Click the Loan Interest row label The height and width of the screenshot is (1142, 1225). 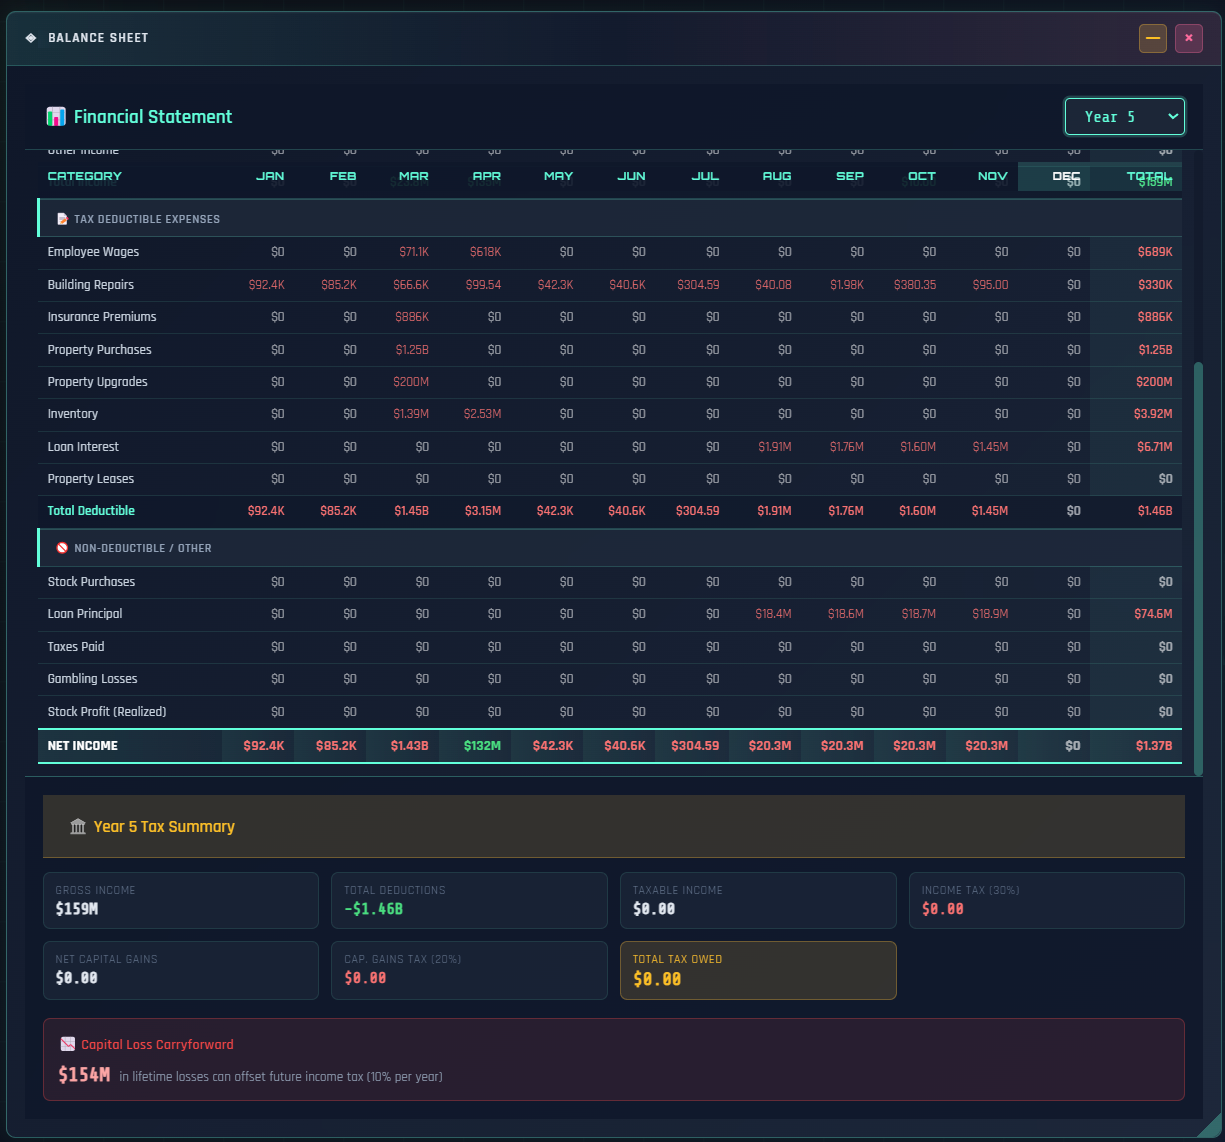click(83, 447)
